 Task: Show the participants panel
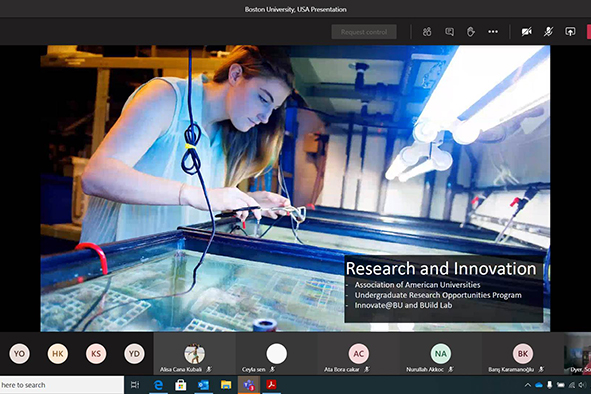pyautogui.click(x=427, y=32)
